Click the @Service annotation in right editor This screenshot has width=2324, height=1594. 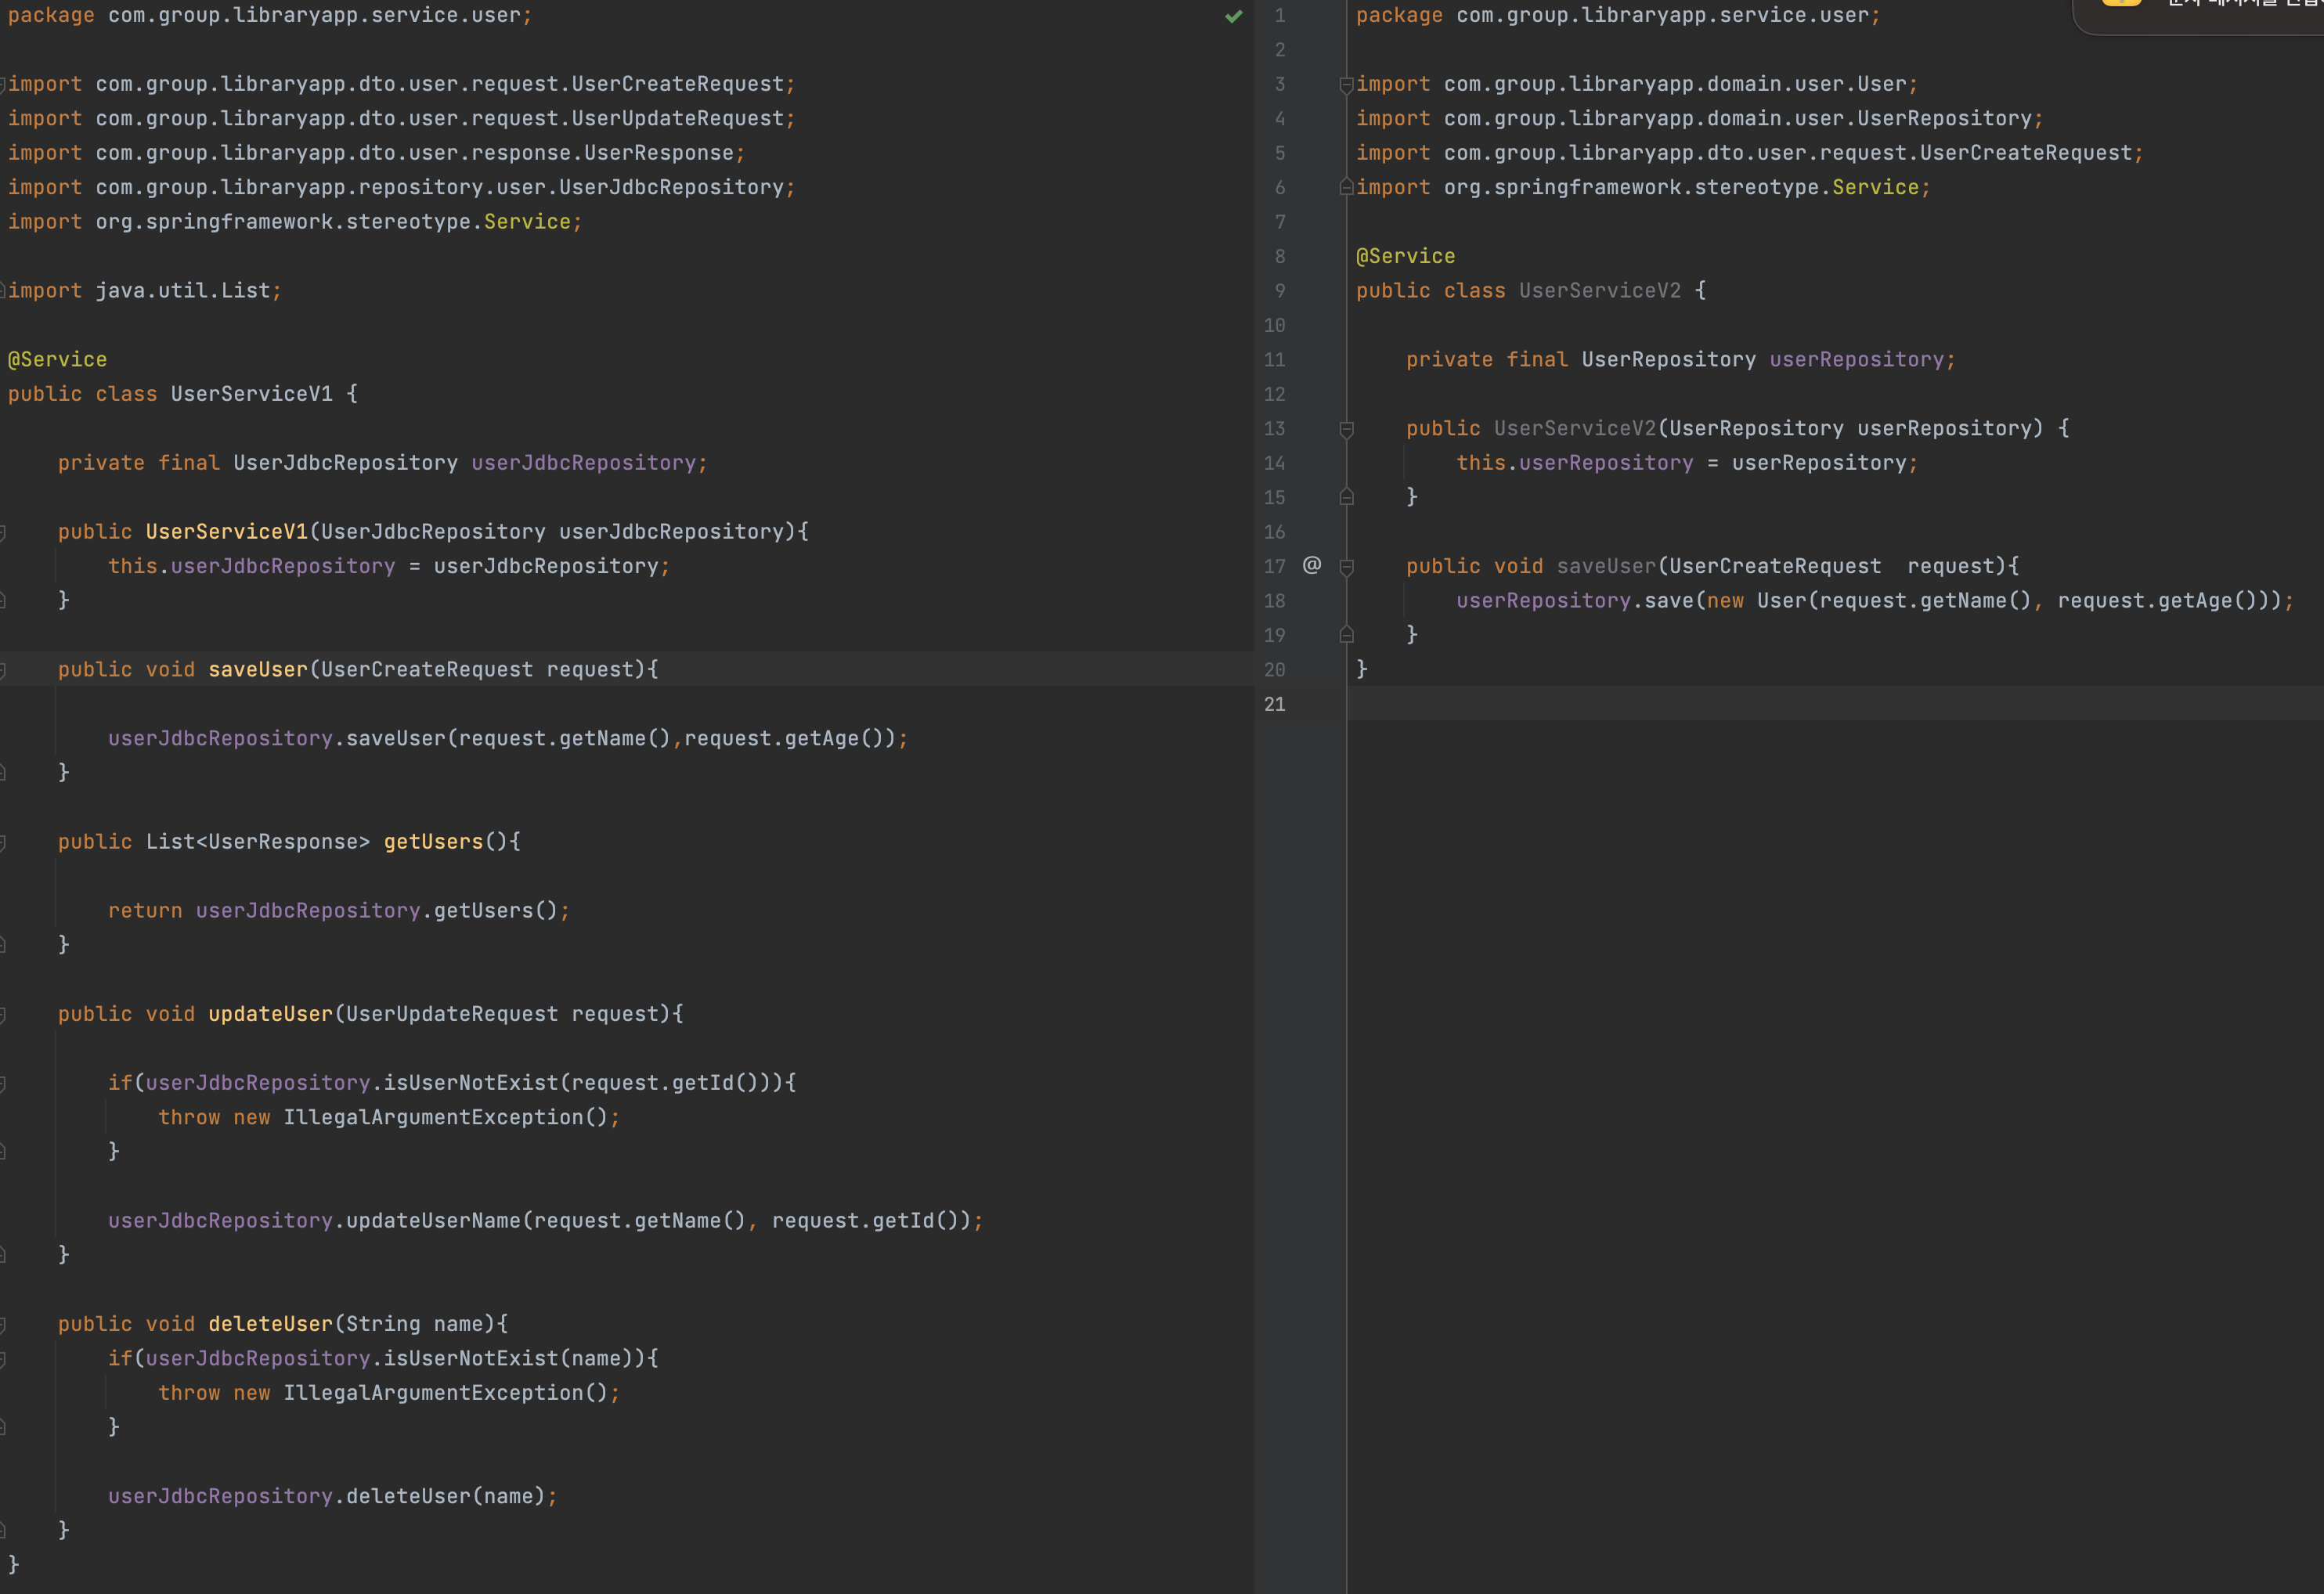click(1405, 256)
